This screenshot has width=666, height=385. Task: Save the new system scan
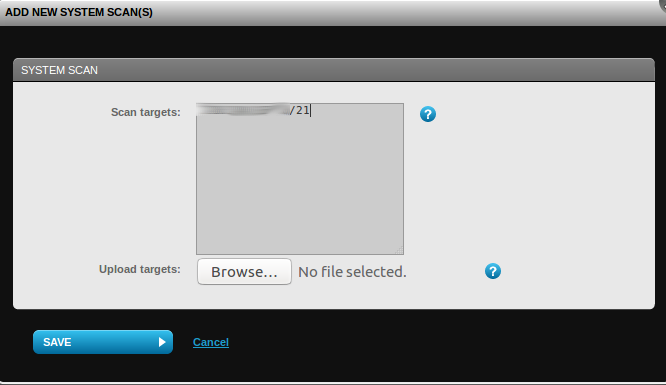coord(103,342)
